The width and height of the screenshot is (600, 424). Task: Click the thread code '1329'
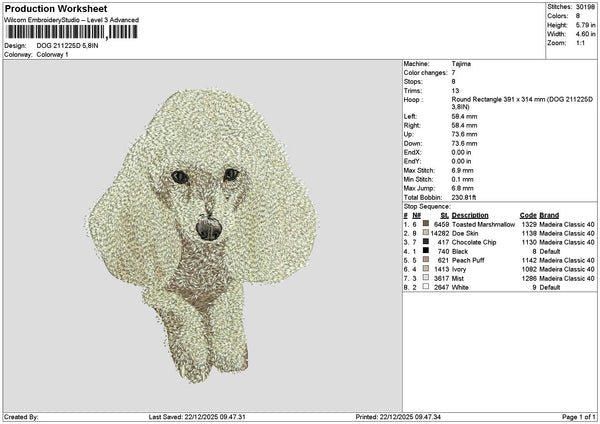529,224
